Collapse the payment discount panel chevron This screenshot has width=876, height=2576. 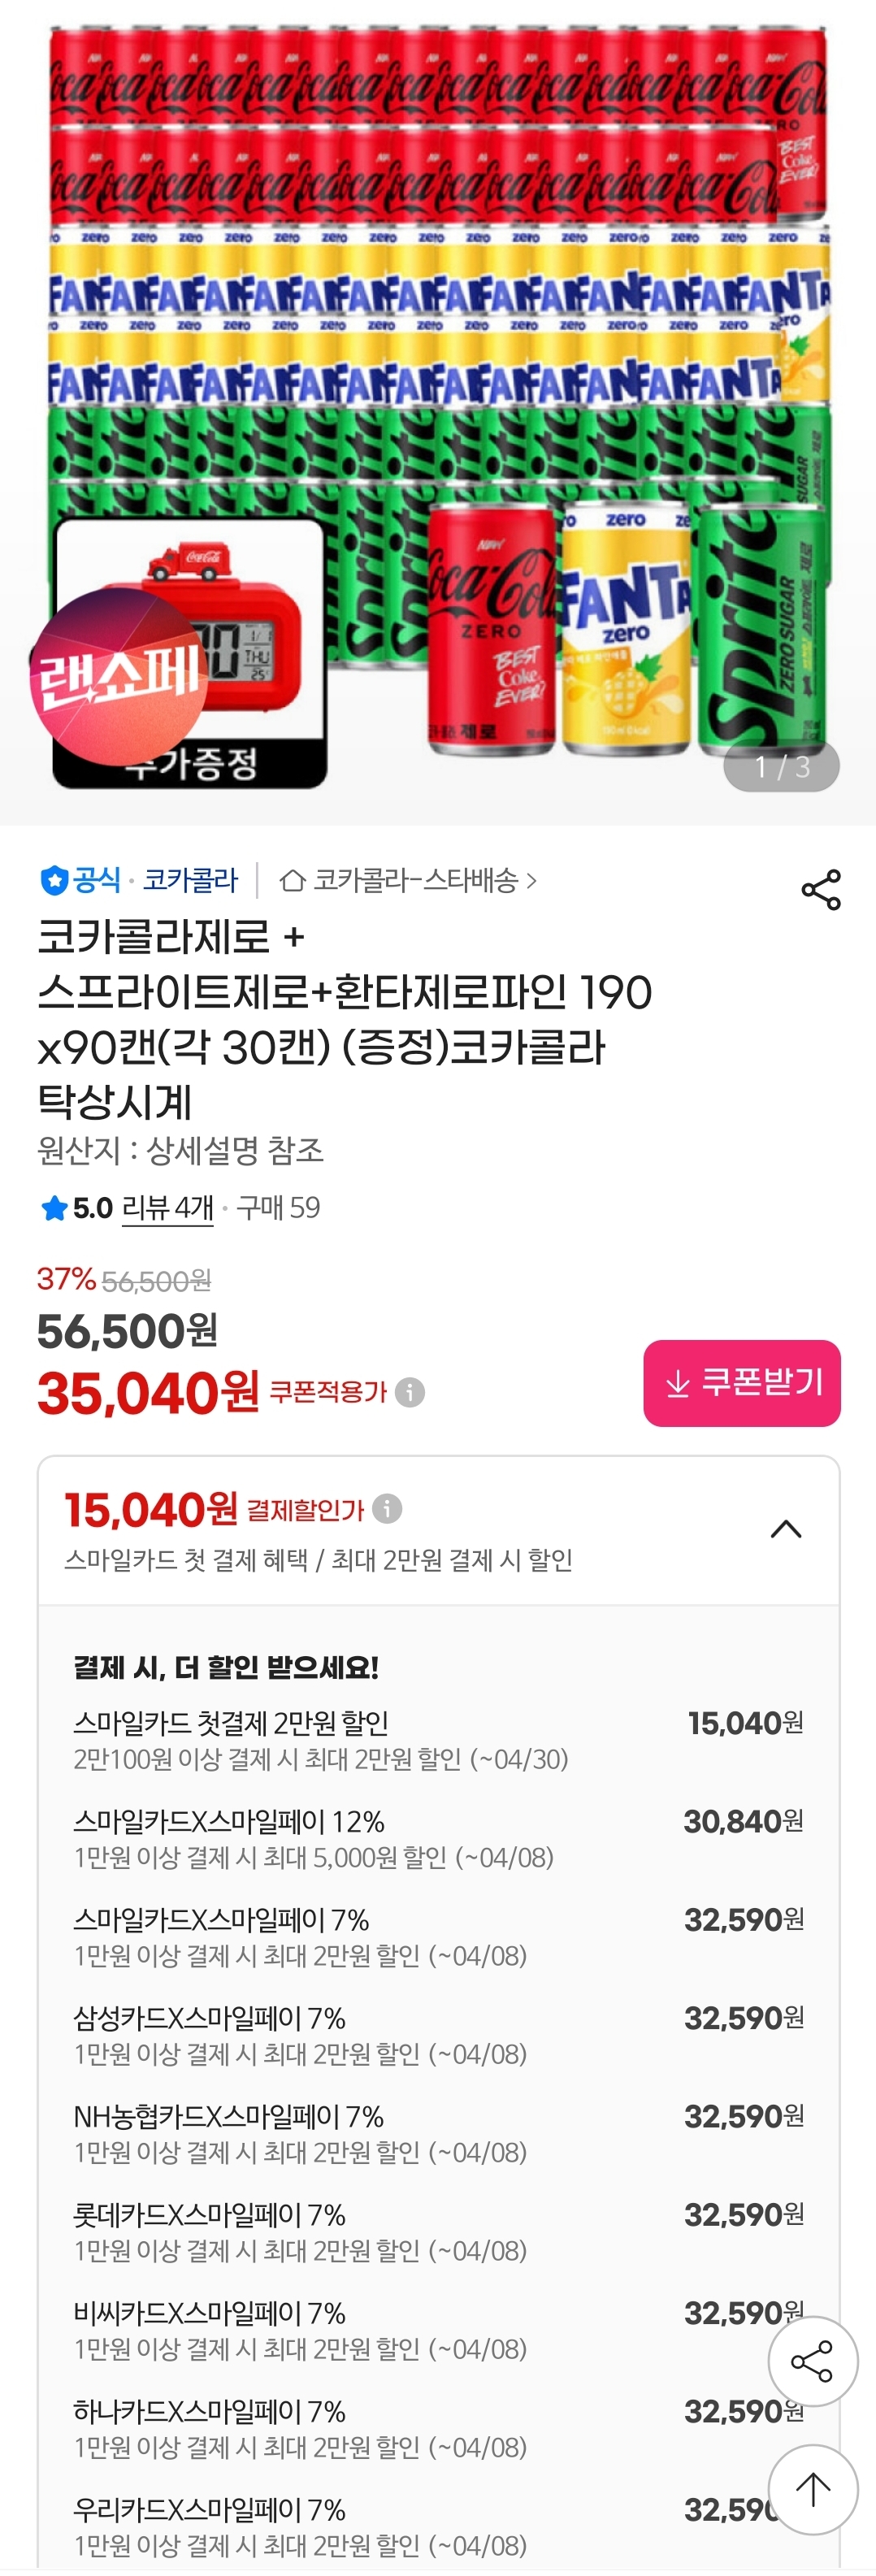pos(786,1529)
